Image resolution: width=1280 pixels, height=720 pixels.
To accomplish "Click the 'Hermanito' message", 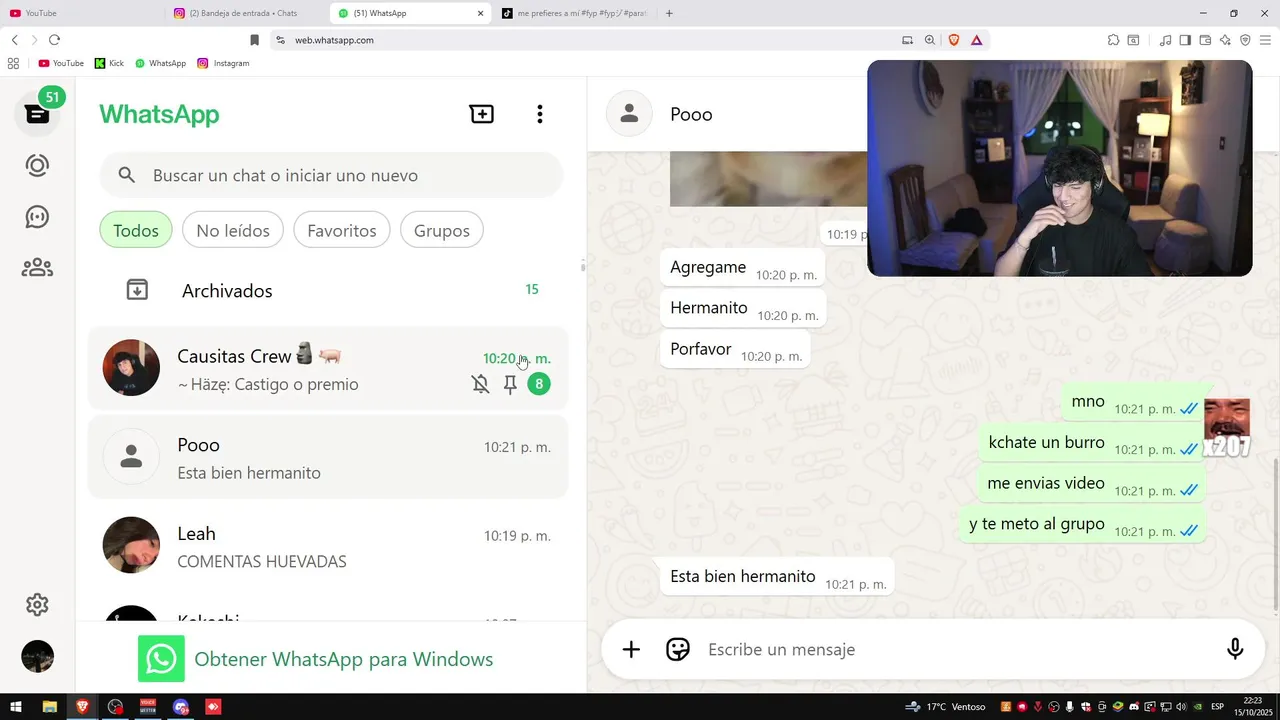I will [743, 308].
